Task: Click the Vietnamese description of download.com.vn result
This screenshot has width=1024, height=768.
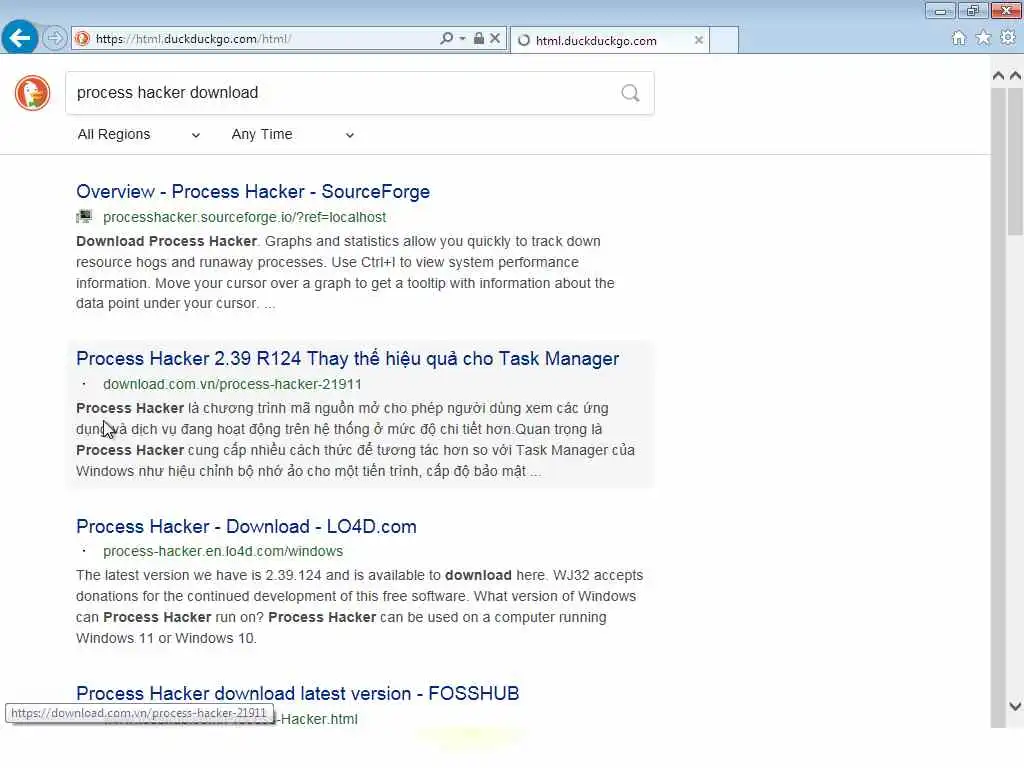Action: (355, 440)
